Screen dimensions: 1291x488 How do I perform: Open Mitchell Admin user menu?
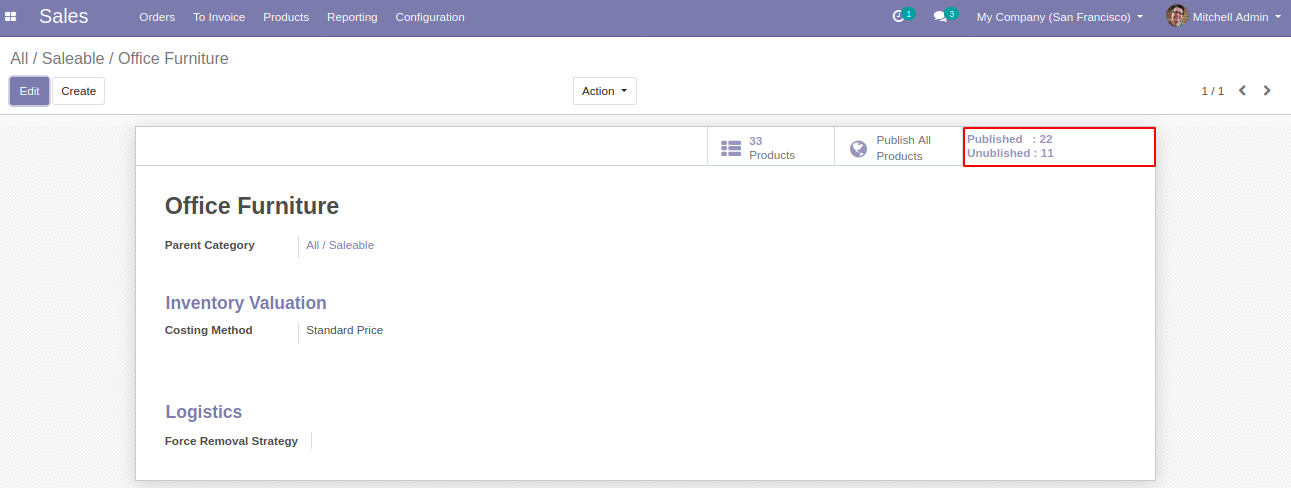pos(1223,17)
